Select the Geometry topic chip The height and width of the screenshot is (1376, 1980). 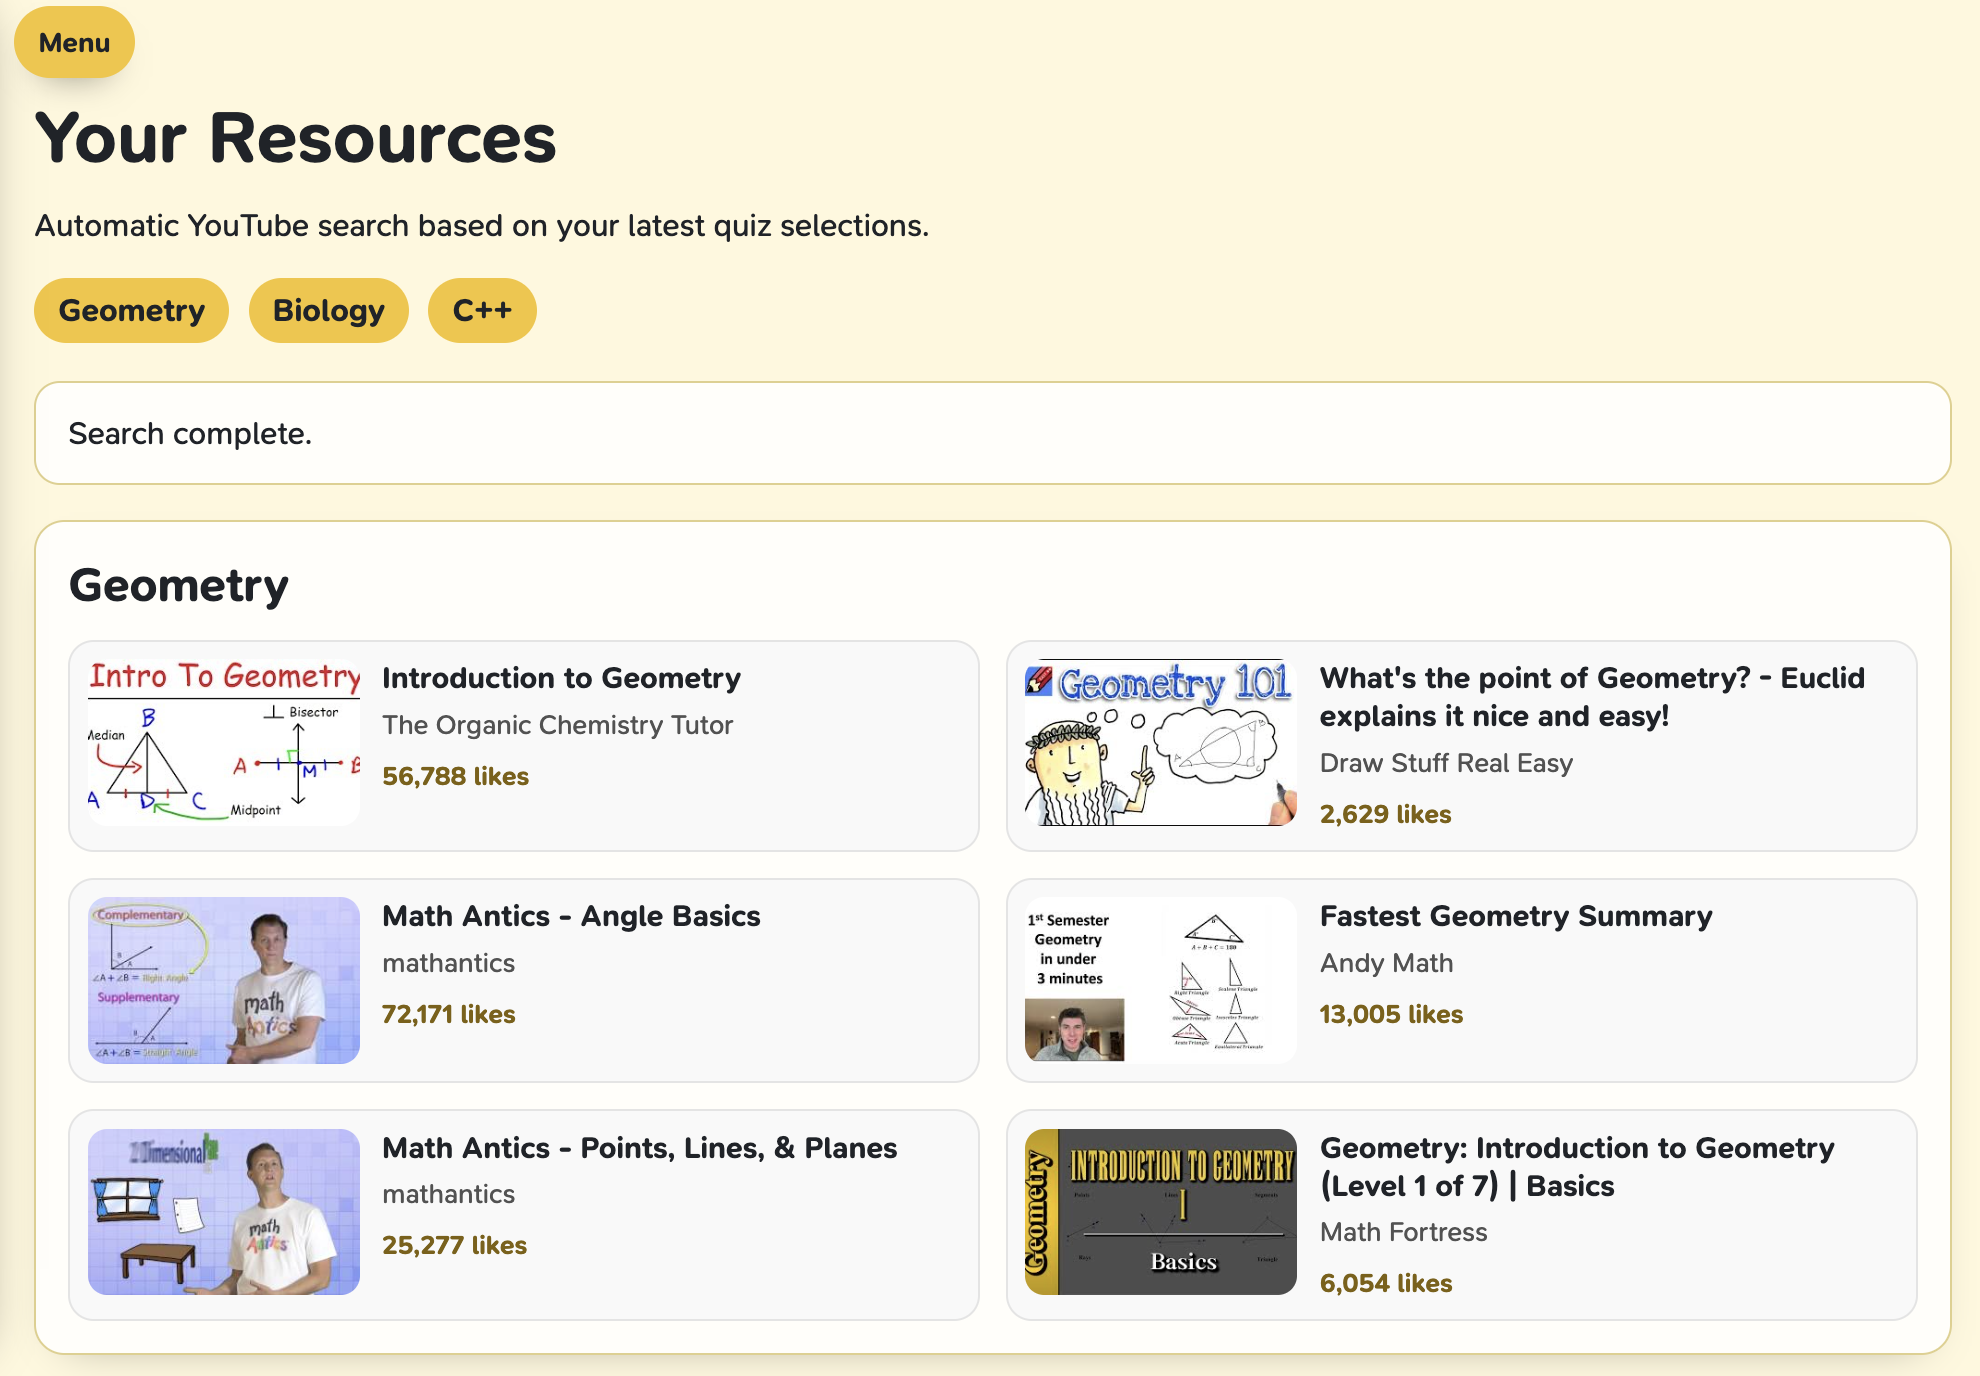[x=131, y=311]
